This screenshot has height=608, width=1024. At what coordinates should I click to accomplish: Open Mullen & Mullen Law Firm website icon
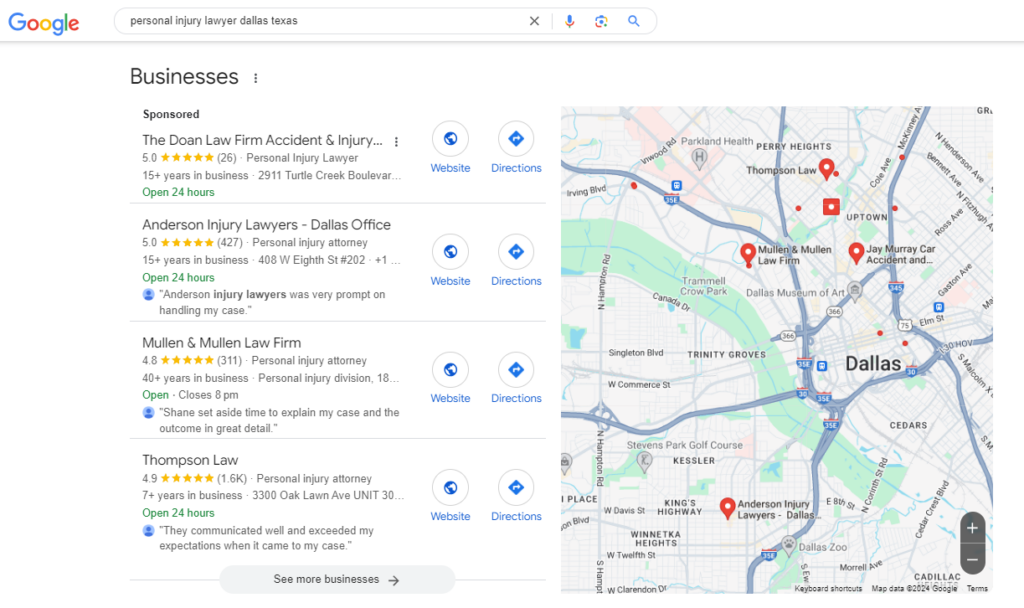tap(450, 370)
